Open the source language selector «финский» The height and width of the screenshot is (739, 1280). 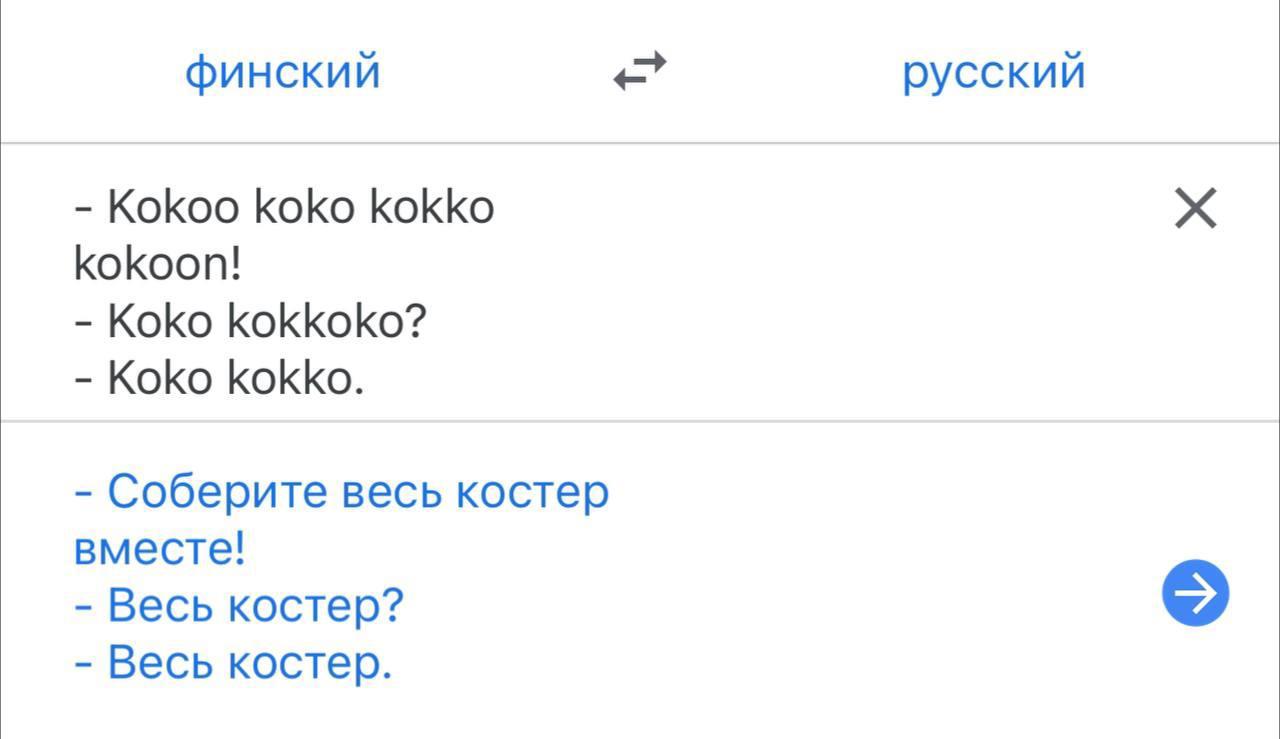(x=283, y=73)
